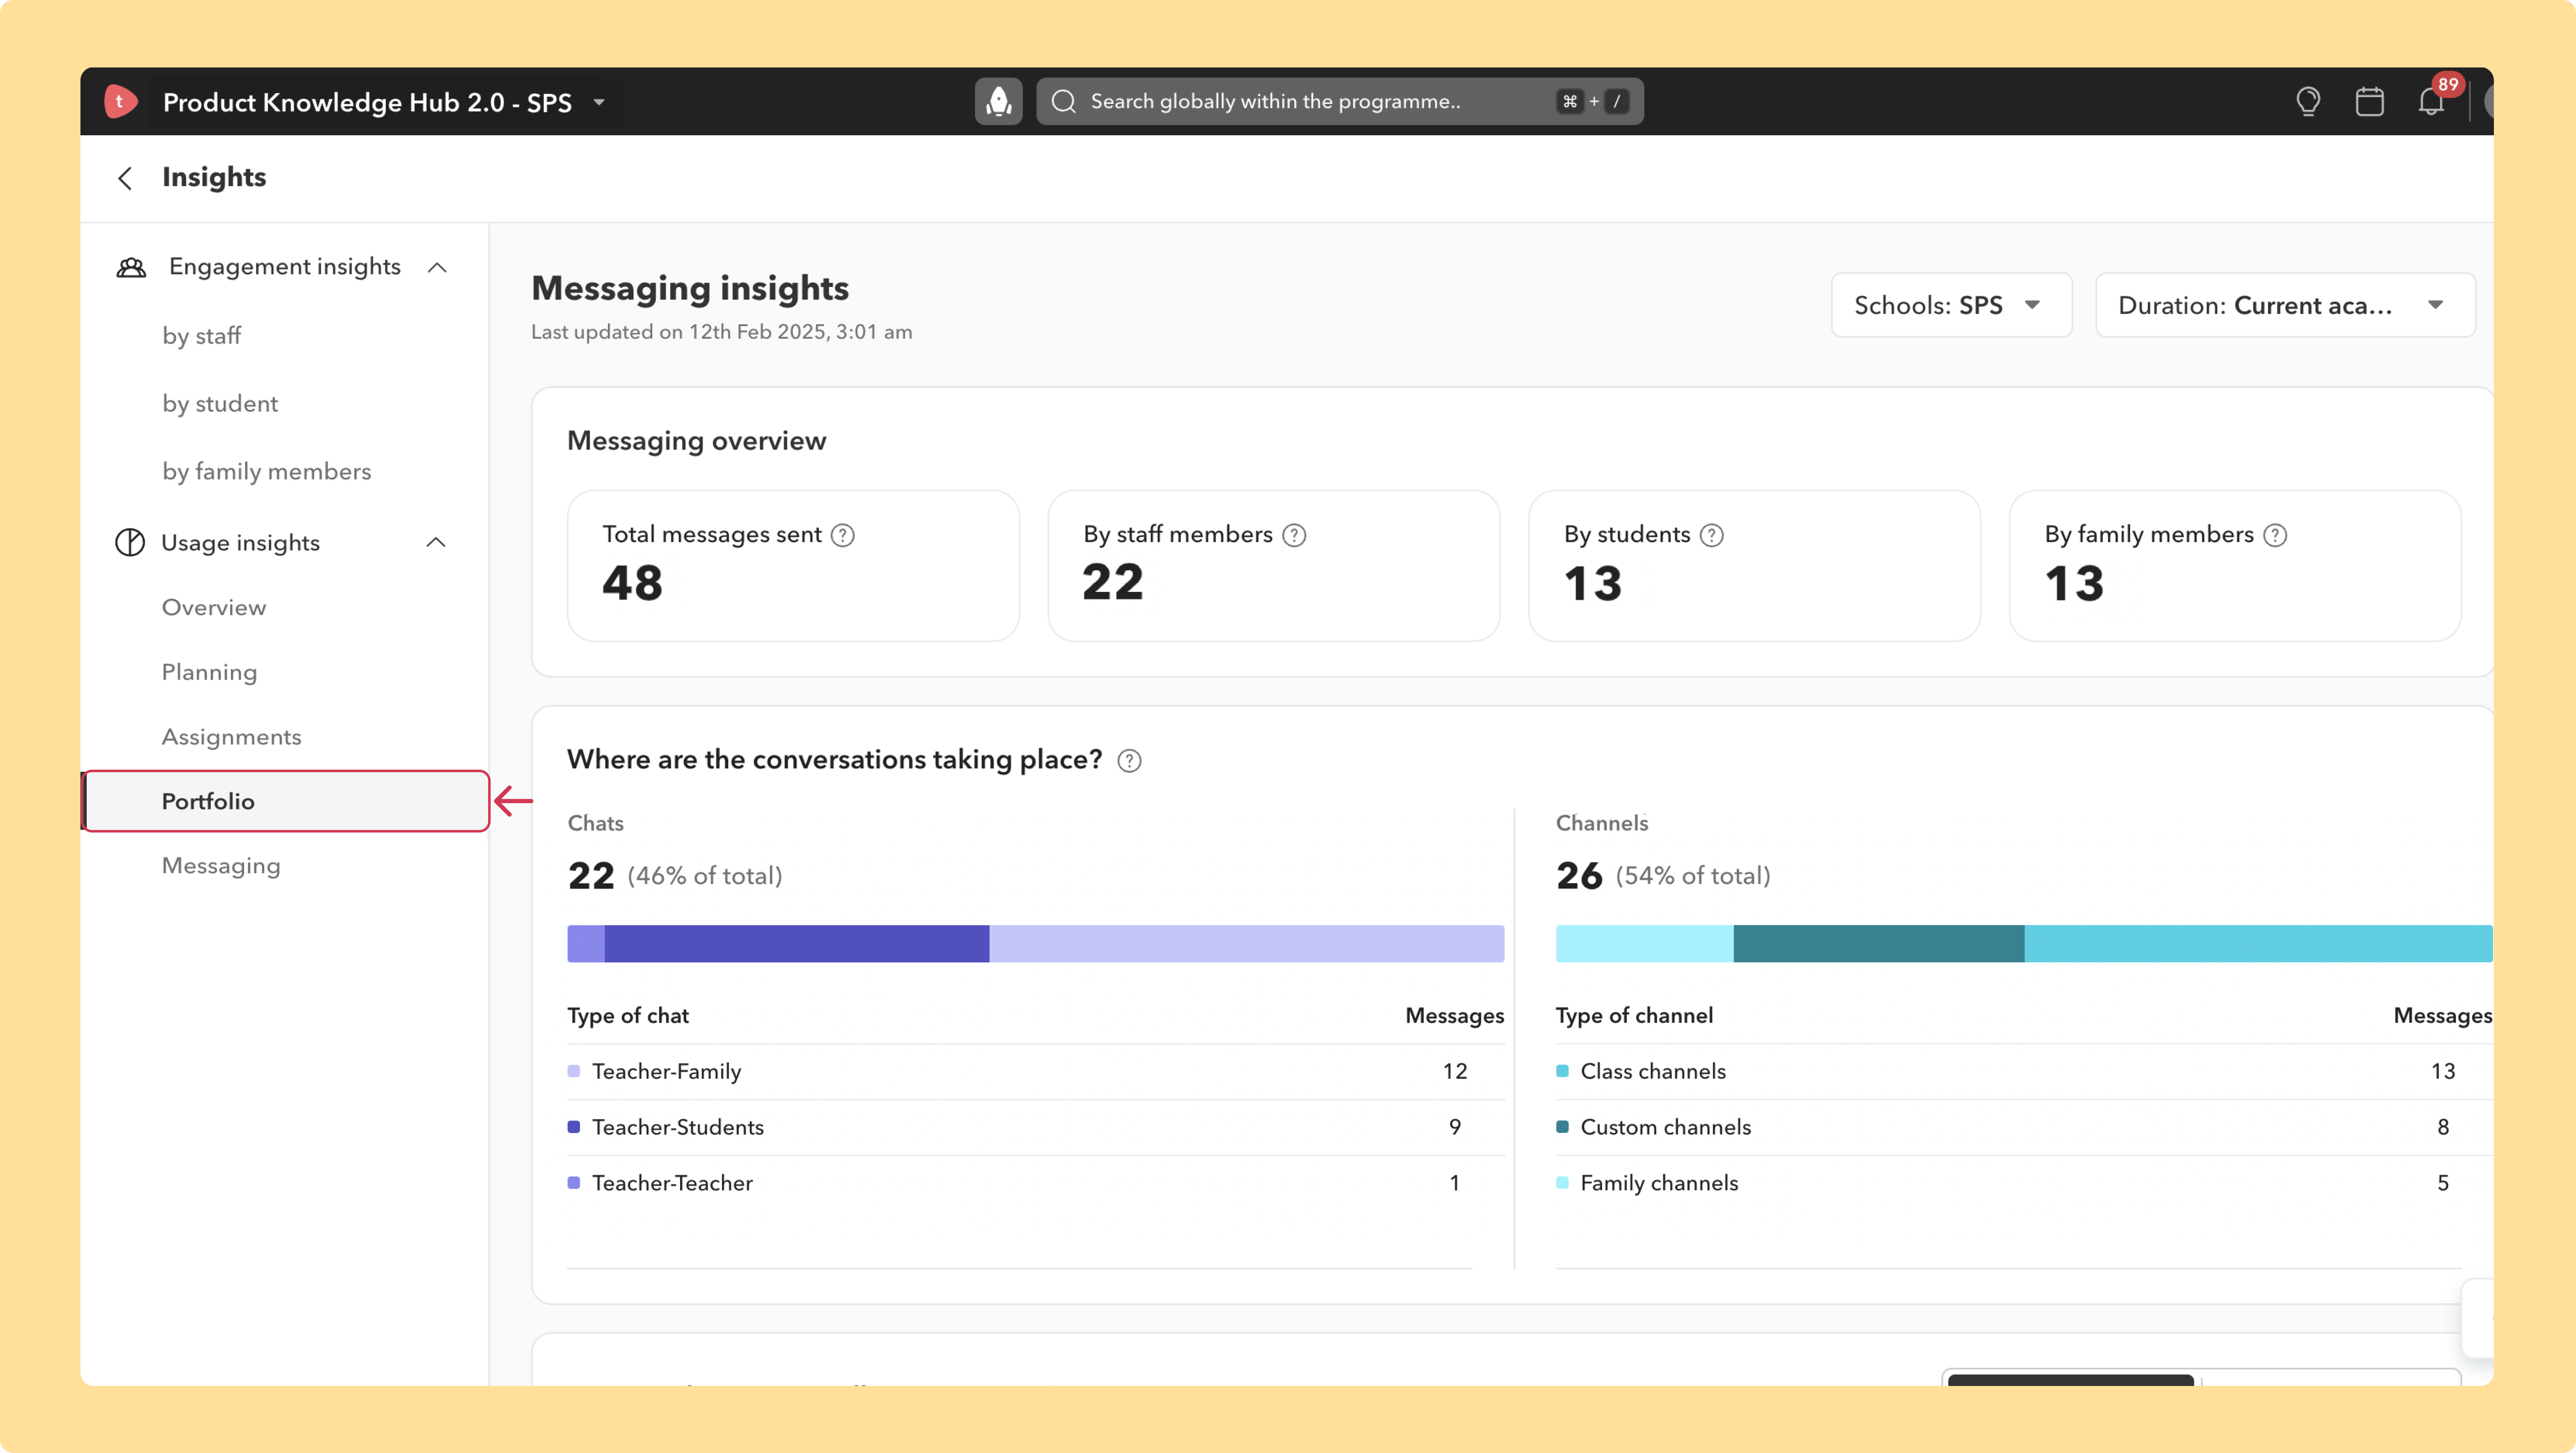Viewport: 2576px width, 1453px height.
Task: Click the Engagement insights people icon
Action: point(131,267)
